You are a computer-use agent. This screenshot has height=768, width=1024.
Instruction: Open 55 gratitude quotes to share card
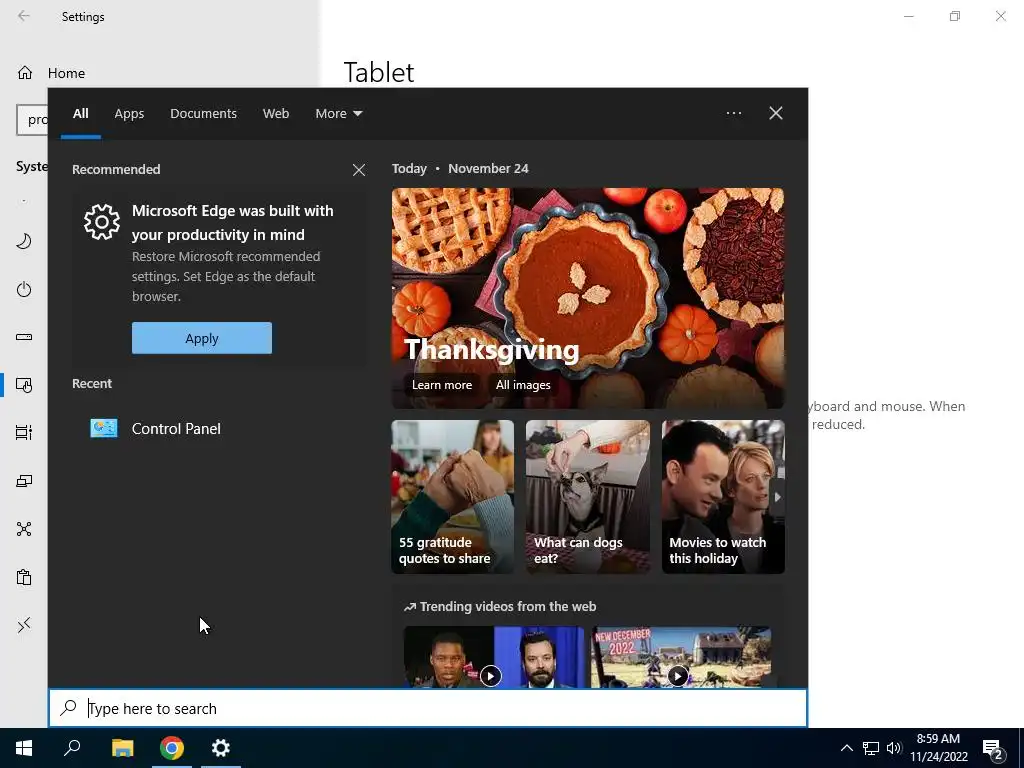[453, 497]
